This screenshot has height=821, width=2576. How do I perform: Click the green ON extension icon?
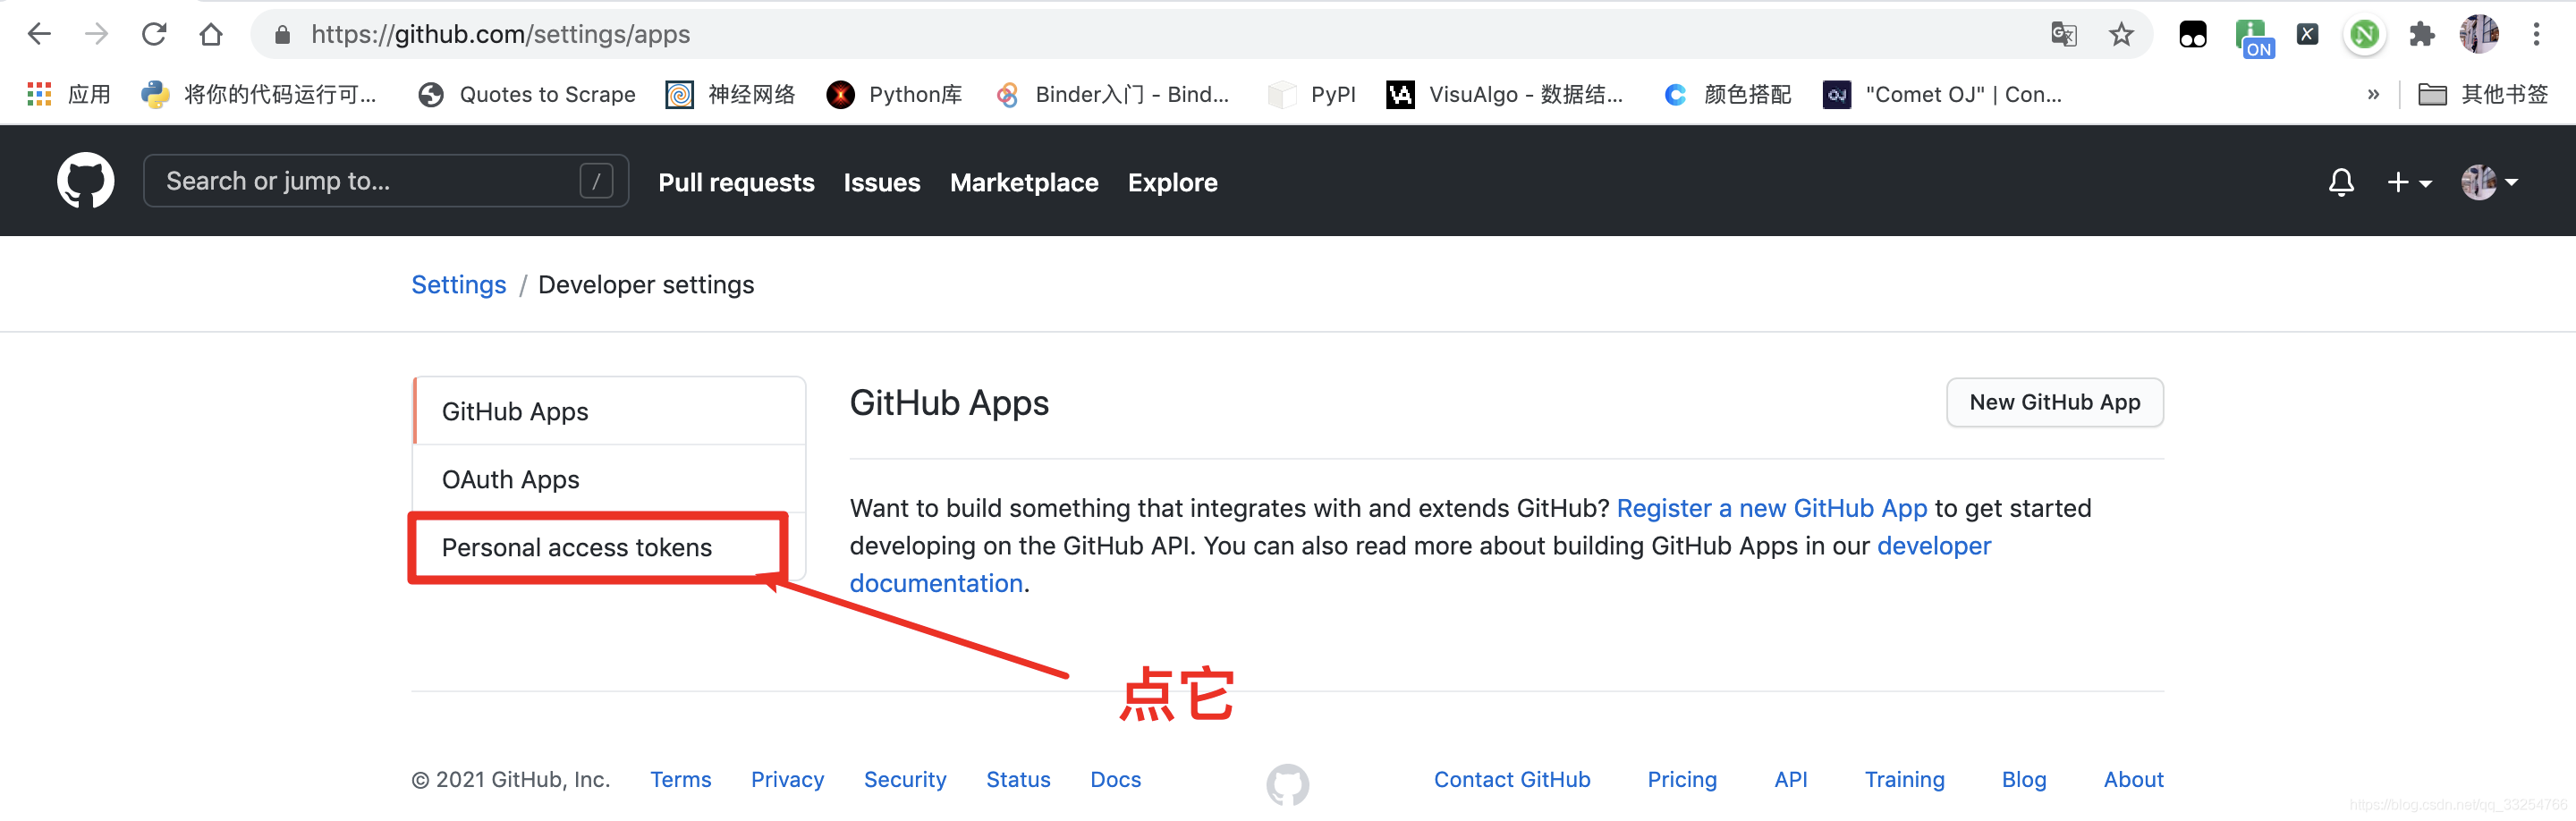tap(2253, 38)
